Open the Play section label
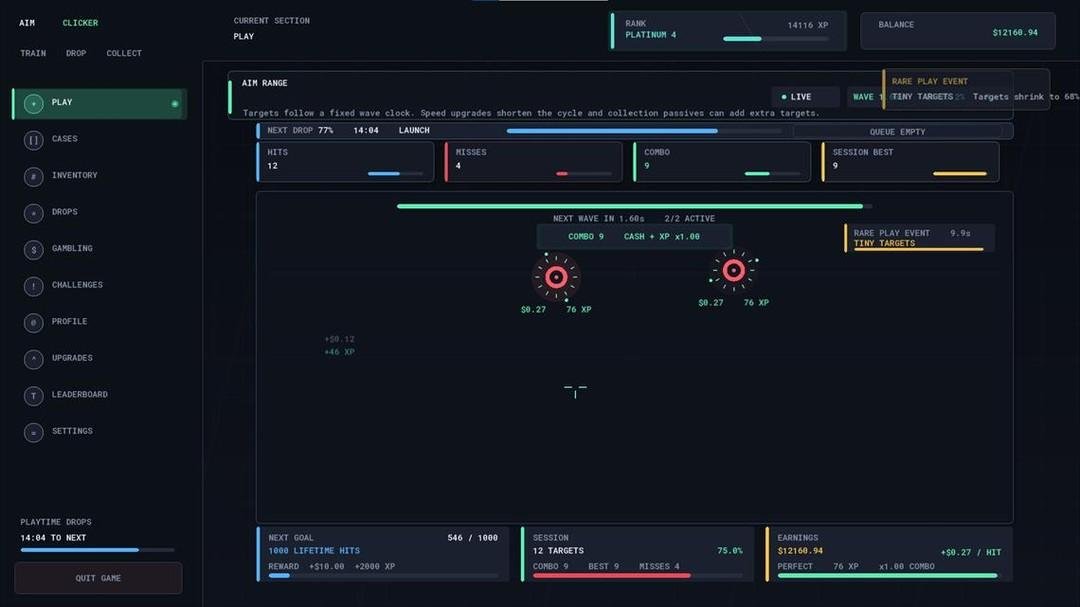This screenshot has width=1080, height=607. click(62, 102)
